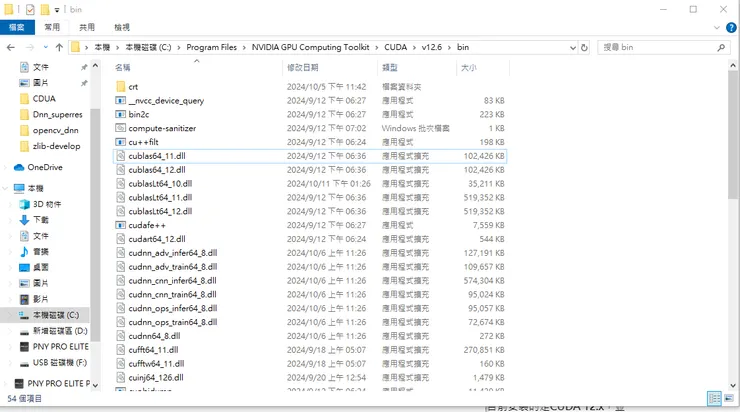
Task: Open the File (檔案) menu tab
Action: coord(17,27)
